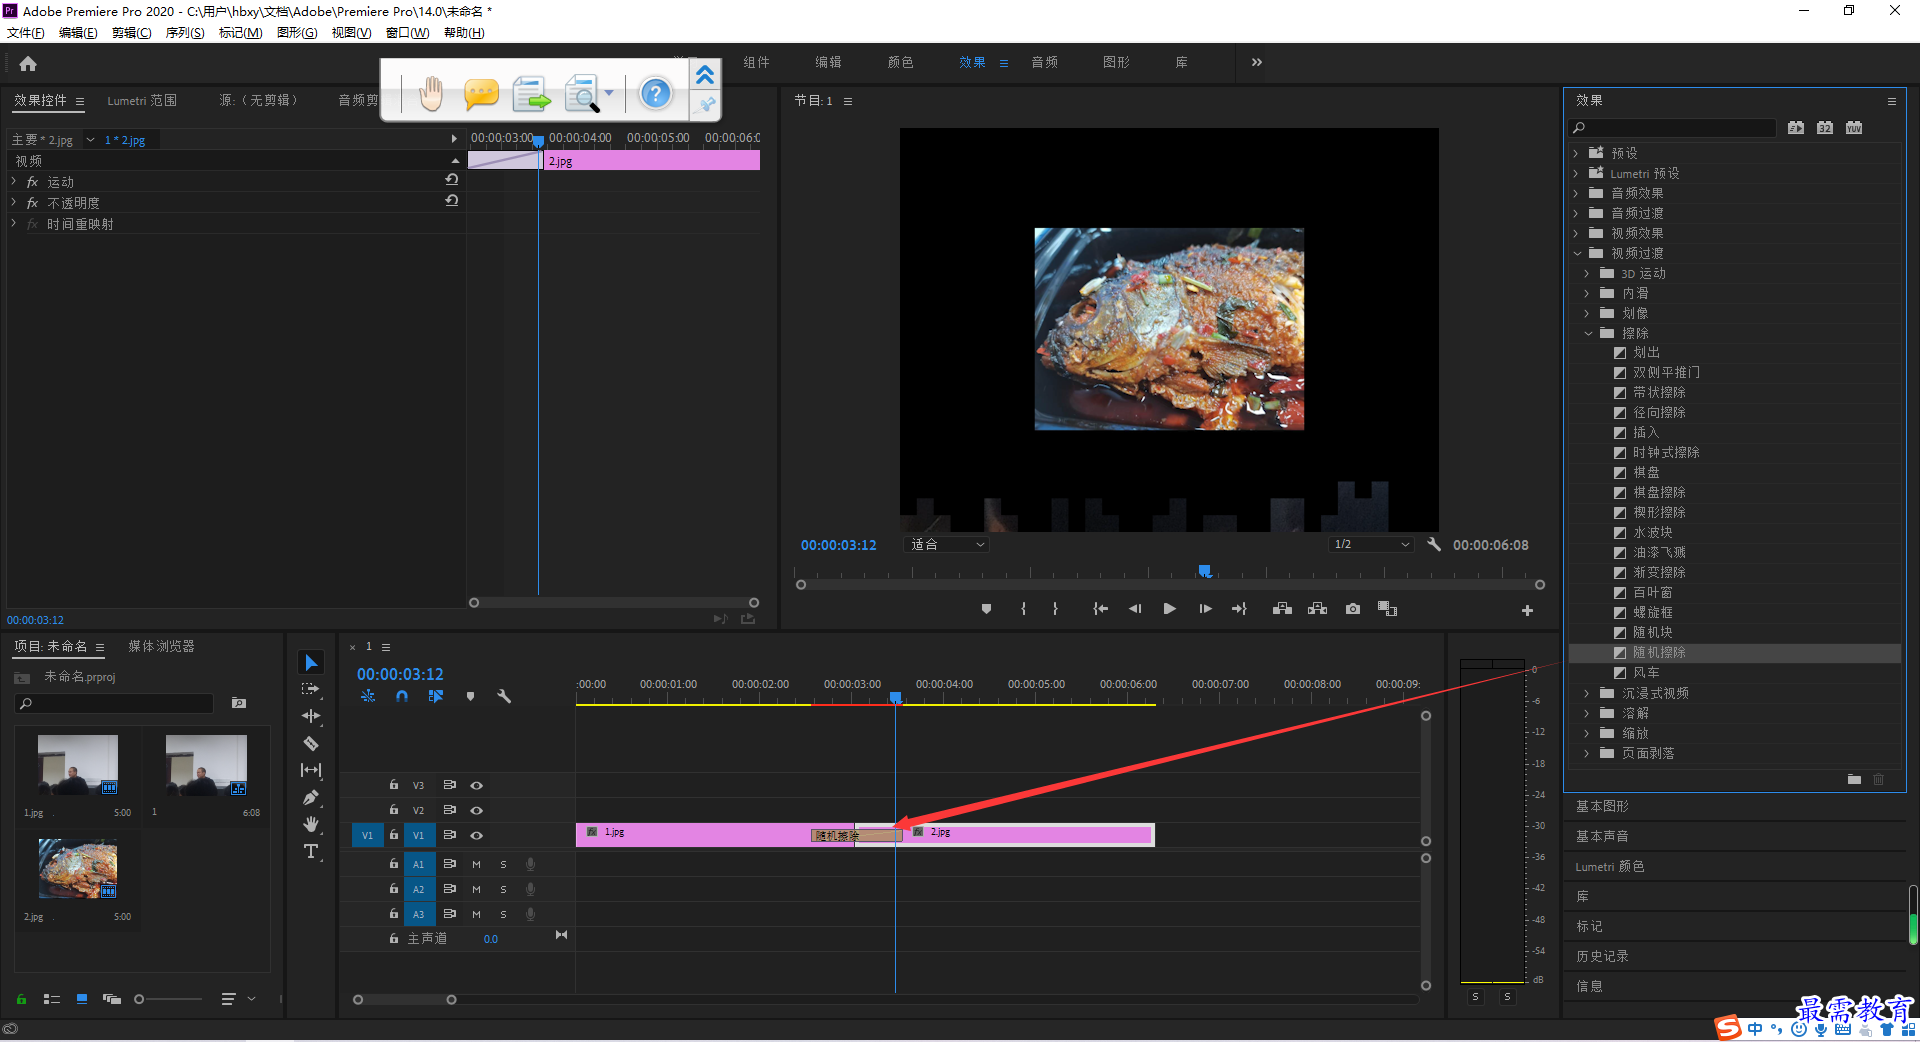The image size is (1920, 1042).
Task: Open timeline display settings wrench
Action: coord(504,696)
